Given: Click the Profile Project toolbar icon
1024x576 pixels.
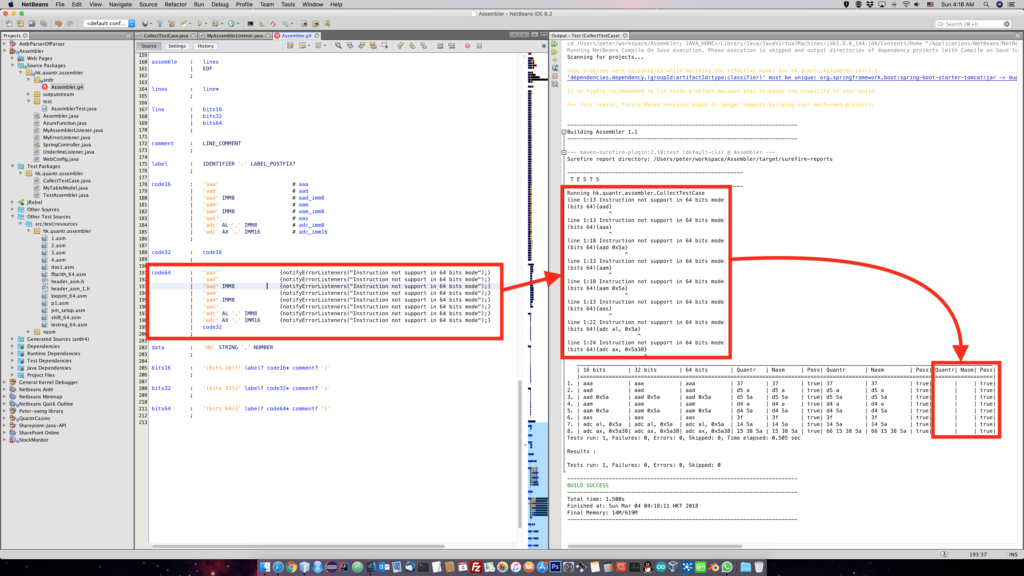Looking at the screenshot, I should pyautogui.click(x=231, y=24).
